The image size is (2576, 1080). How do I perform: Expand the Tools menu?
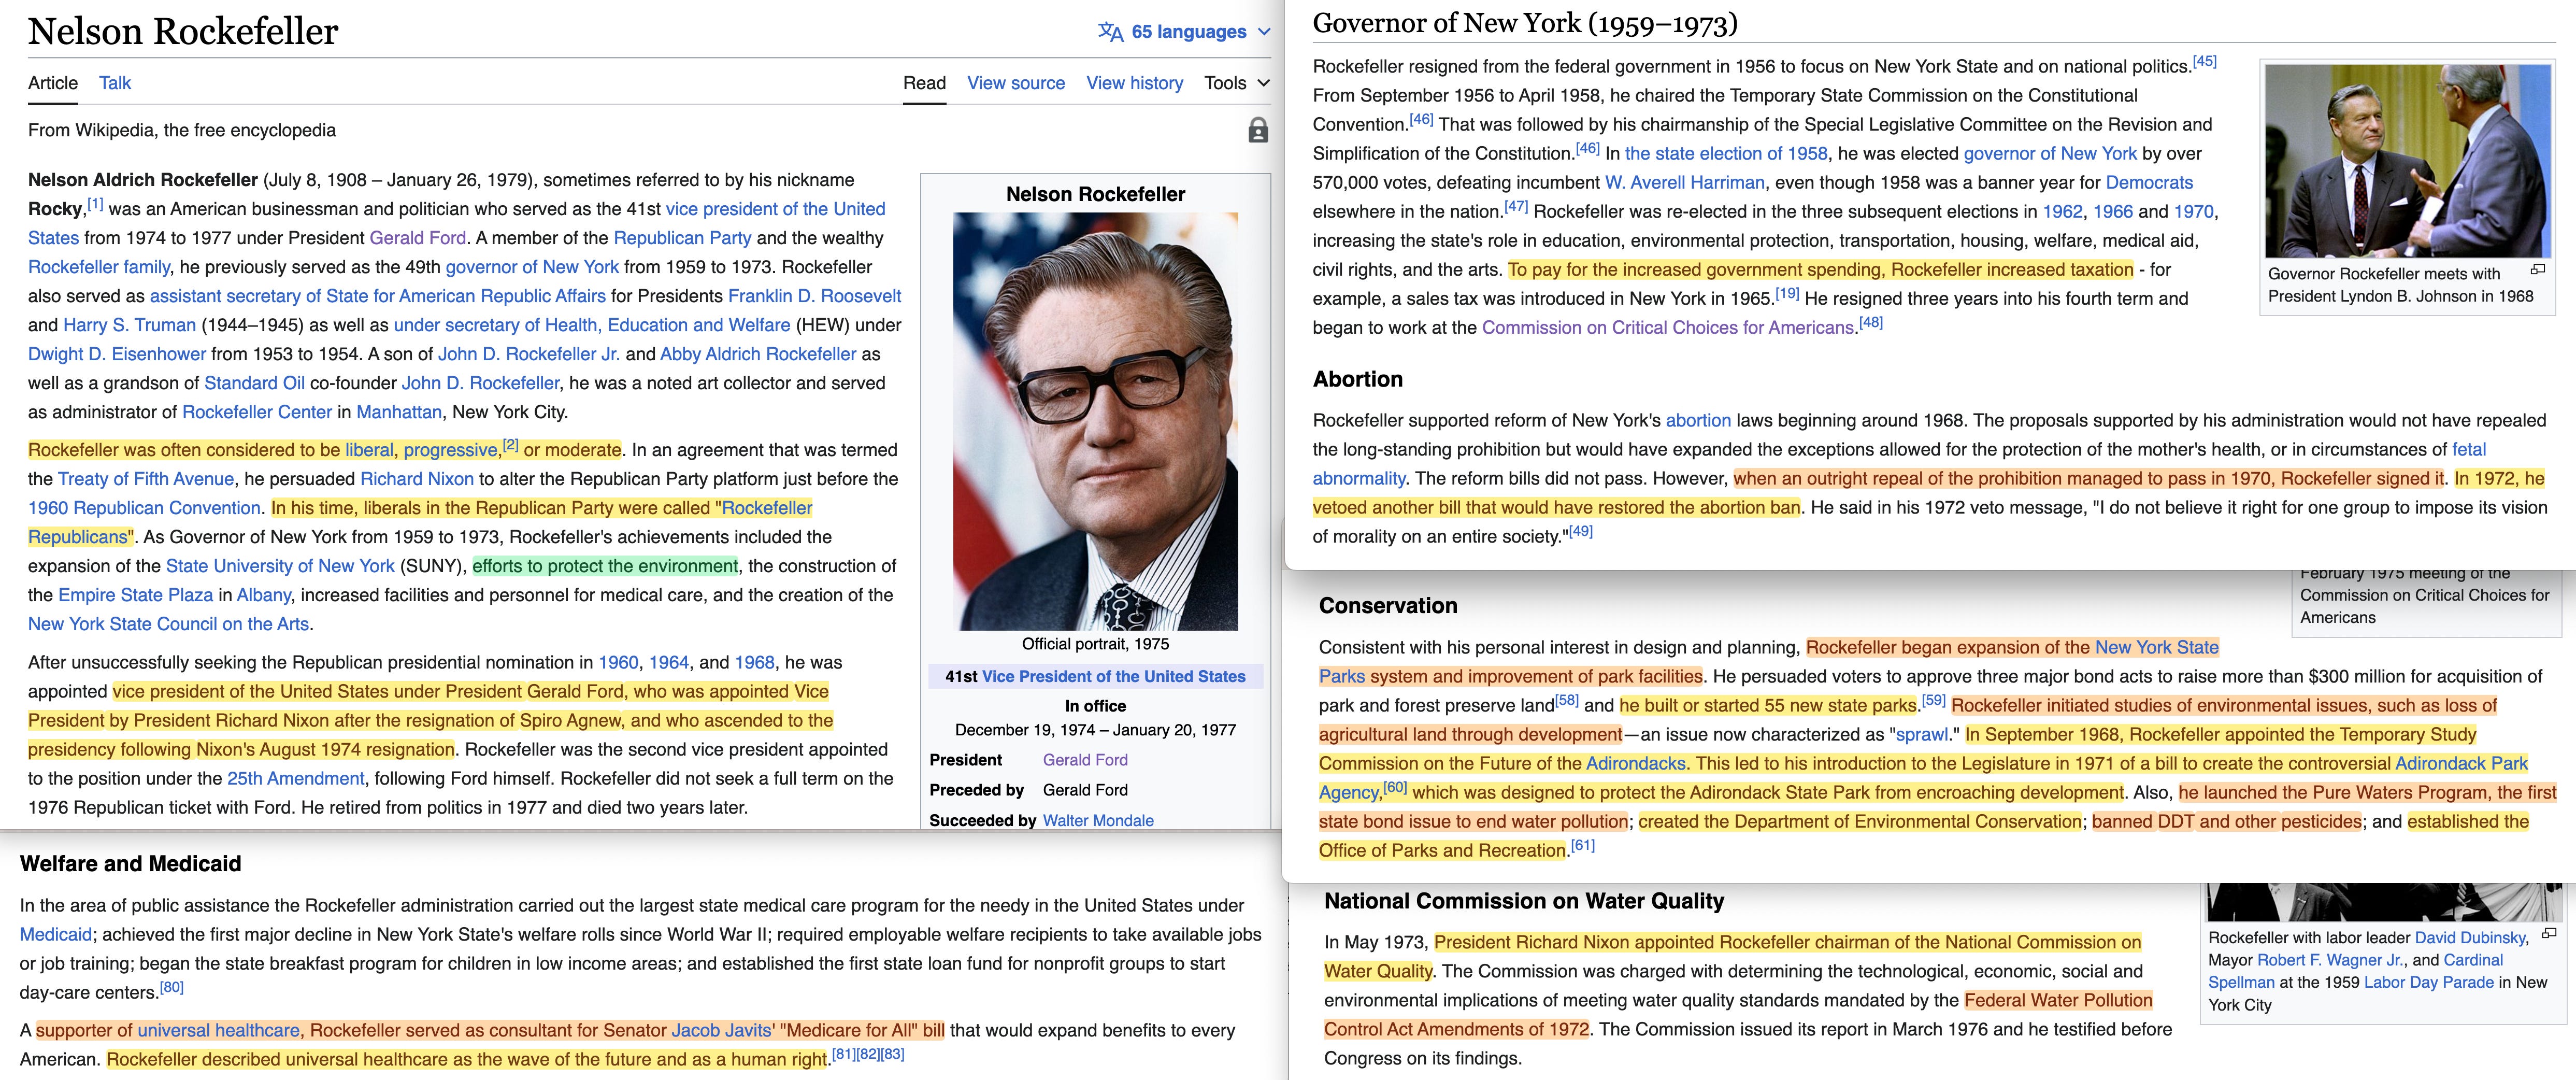(x=1237, y=83)
